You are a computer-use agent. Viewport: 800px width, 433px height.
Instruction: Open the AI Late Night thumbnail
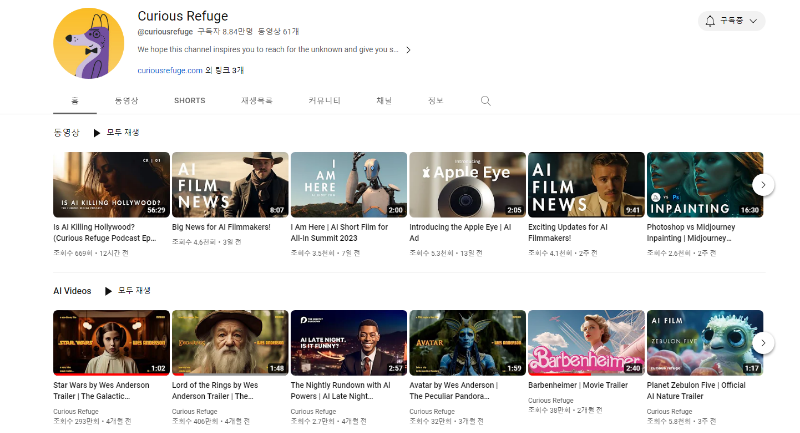349,343
